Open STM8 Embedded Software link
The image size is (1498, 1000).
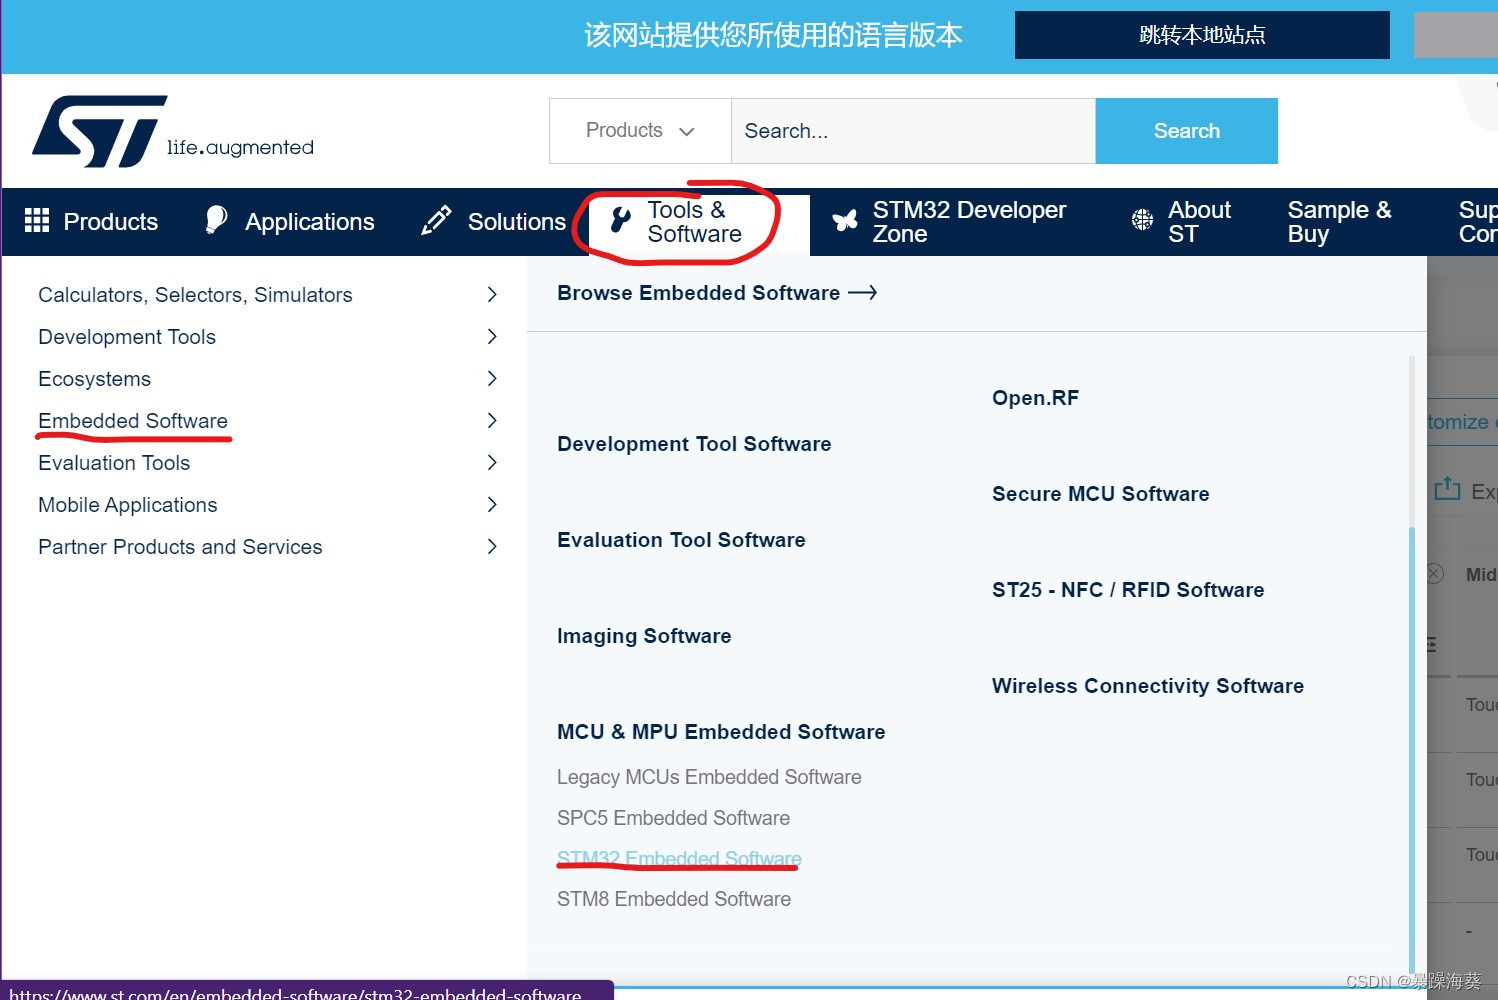tap(674, 899)
